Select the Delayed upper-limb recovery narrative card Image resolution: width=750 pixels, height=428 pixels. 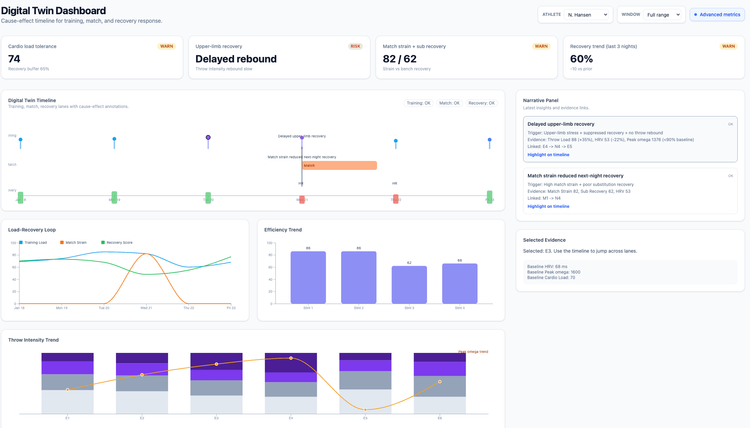630,138
